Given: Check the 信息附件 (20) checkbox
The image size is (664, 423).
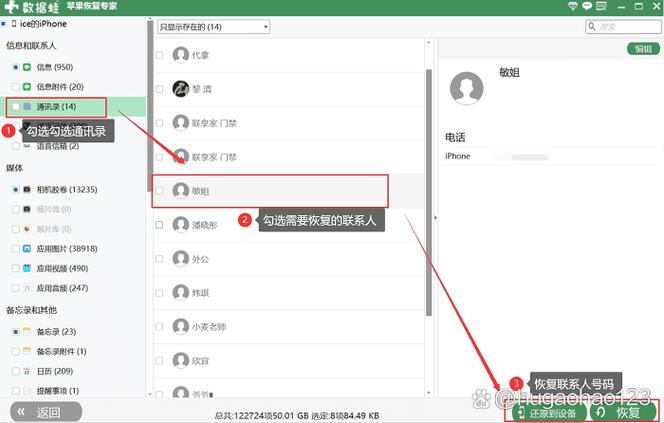Looking at the screenshot, I should coord(16,87).
